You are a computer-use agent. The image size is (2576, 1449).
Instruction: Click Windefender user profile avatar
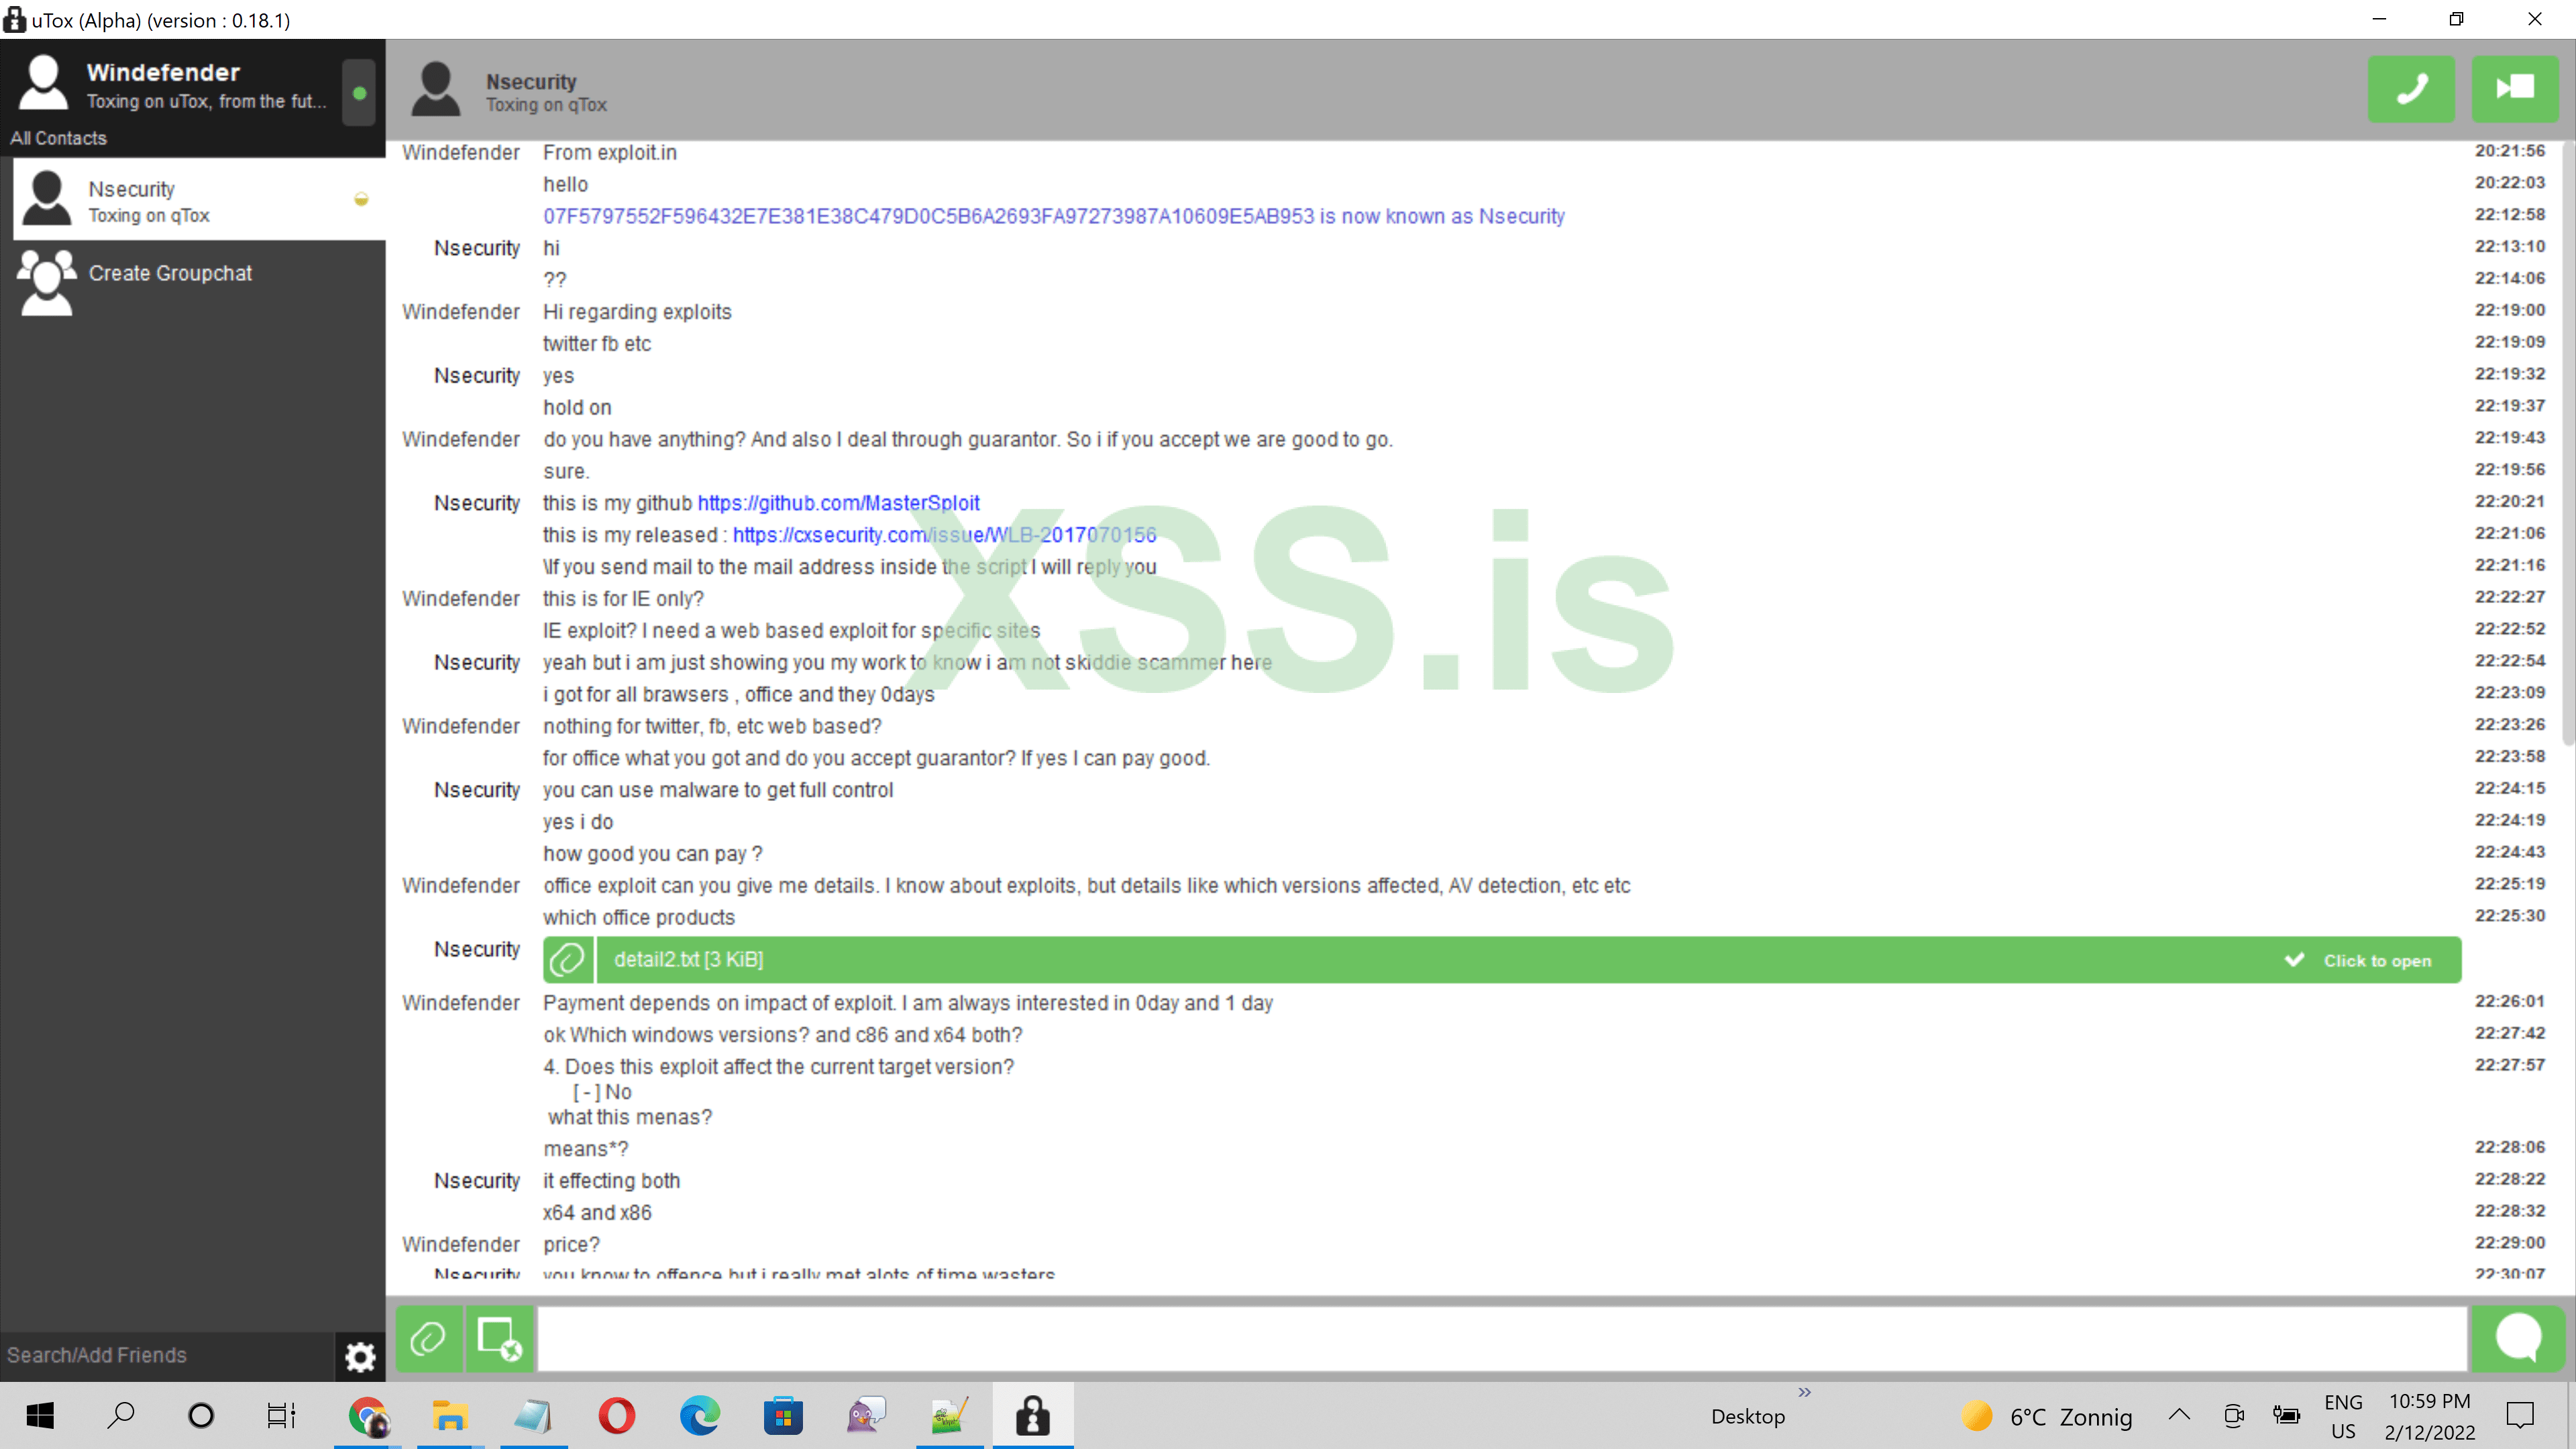point(44,82)
